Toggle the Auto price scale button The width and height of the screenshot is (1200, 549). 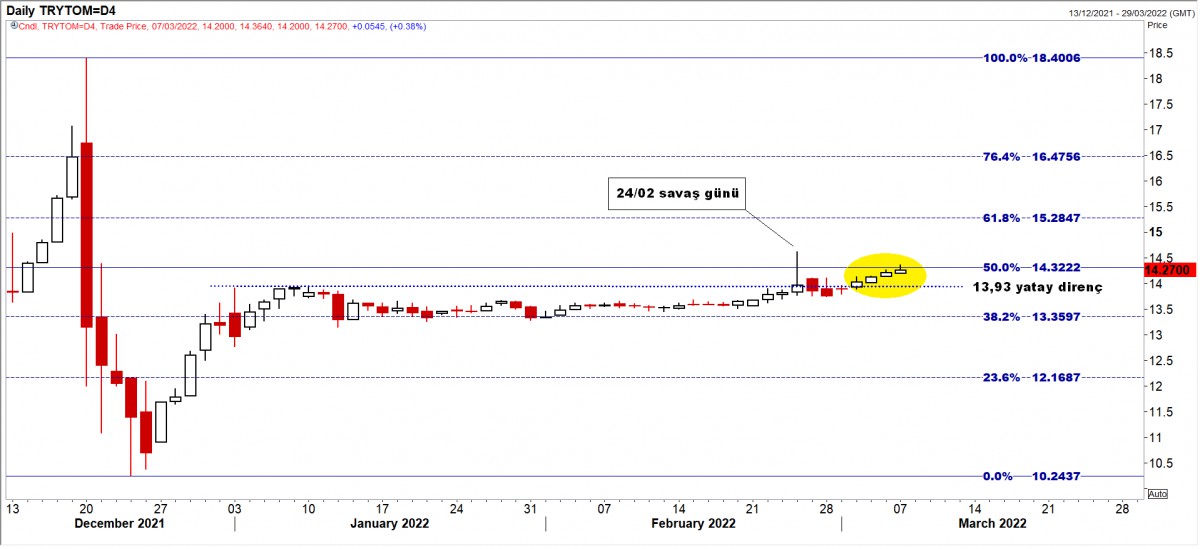[x=1158, y=494]
